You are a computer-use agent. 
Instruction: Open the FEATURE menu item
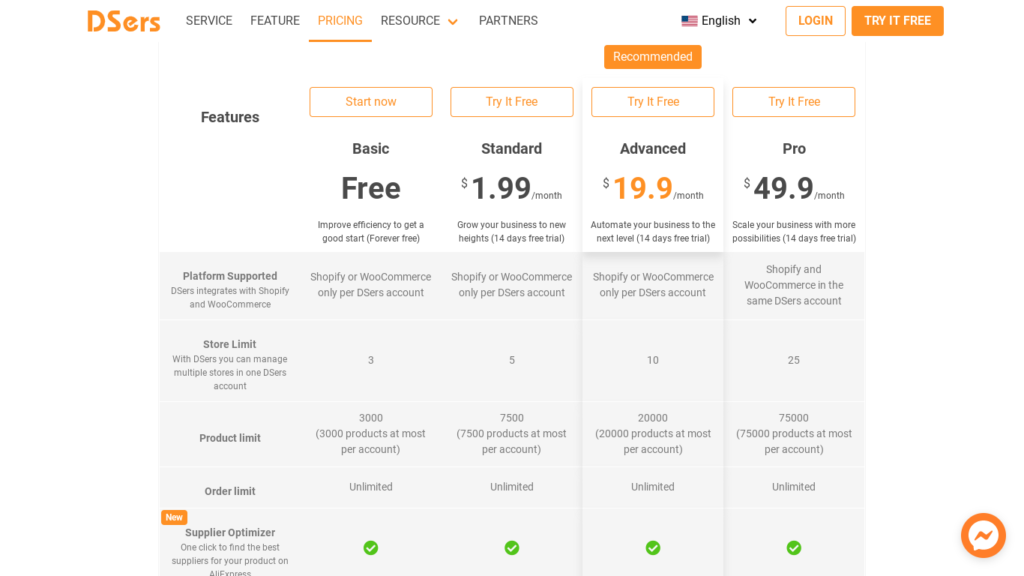point(275,21)
